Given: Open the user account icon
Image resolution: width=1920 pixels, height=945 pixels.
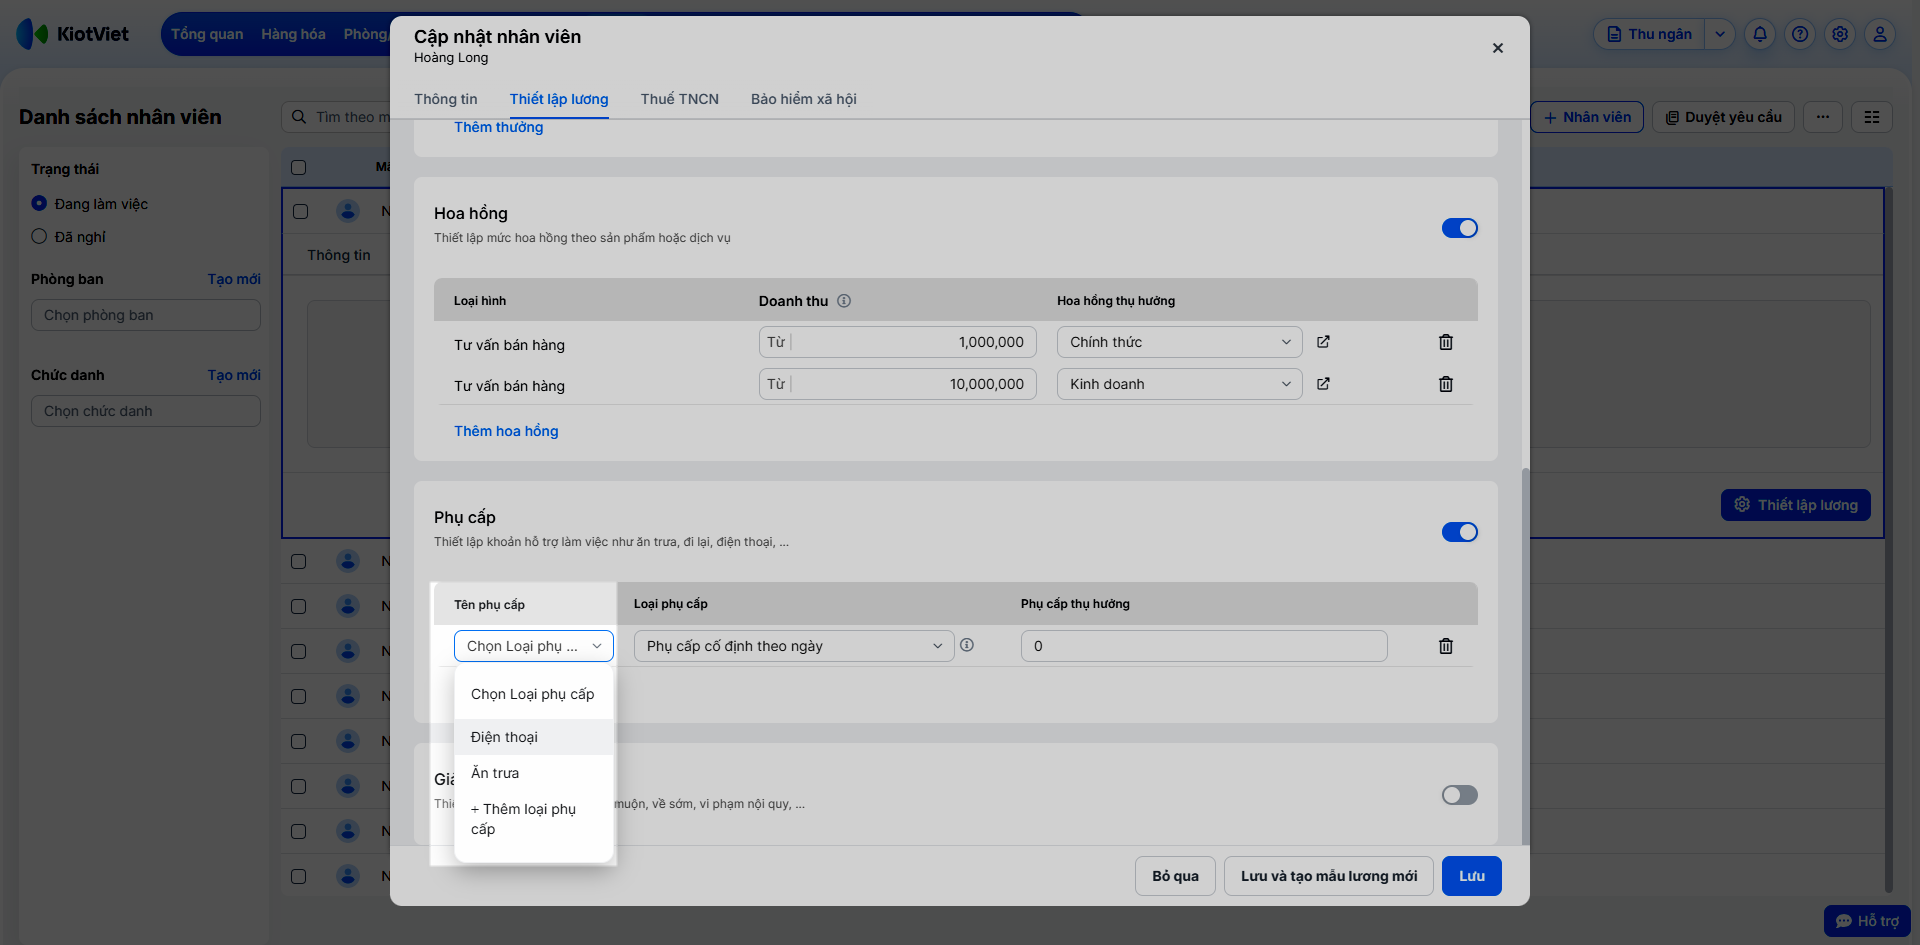Looking at the screenshot, I should [1880, 34].
